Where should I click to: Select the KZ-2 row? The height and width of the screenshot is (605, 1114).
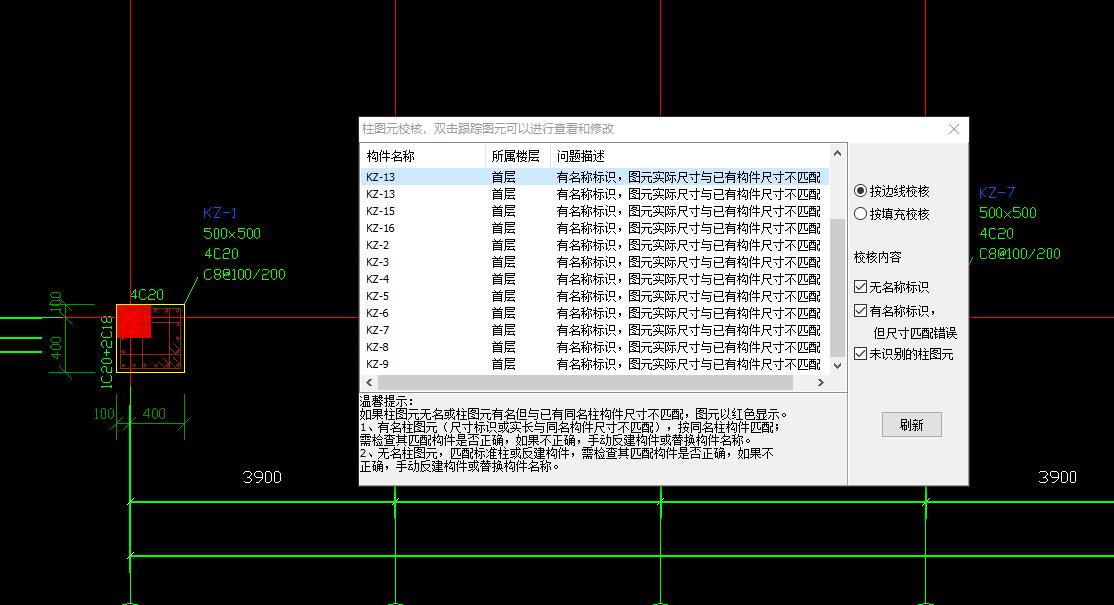click(595, 245)
